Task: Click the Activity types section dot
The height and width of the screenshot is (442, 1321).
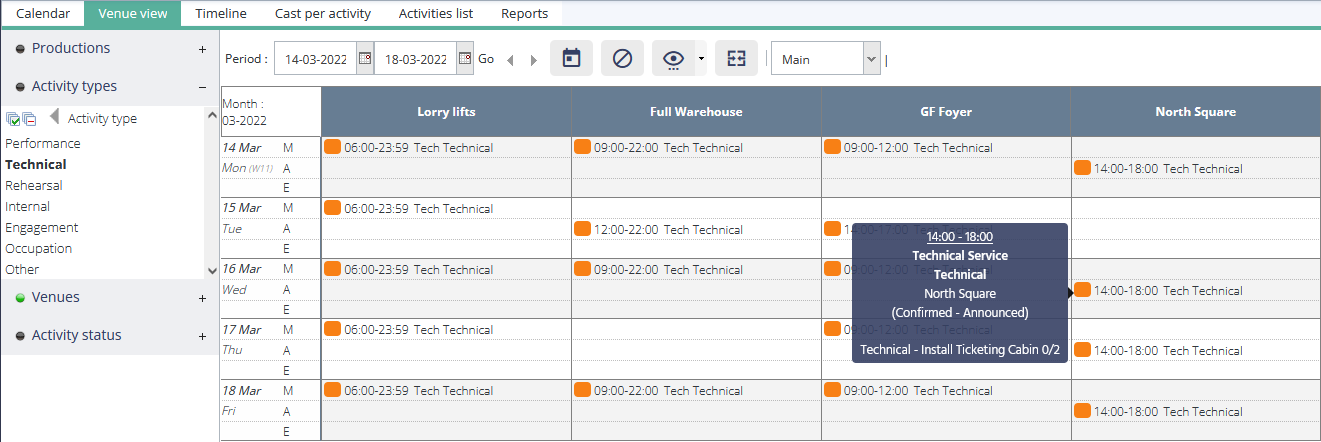Action: pos(20,87)
